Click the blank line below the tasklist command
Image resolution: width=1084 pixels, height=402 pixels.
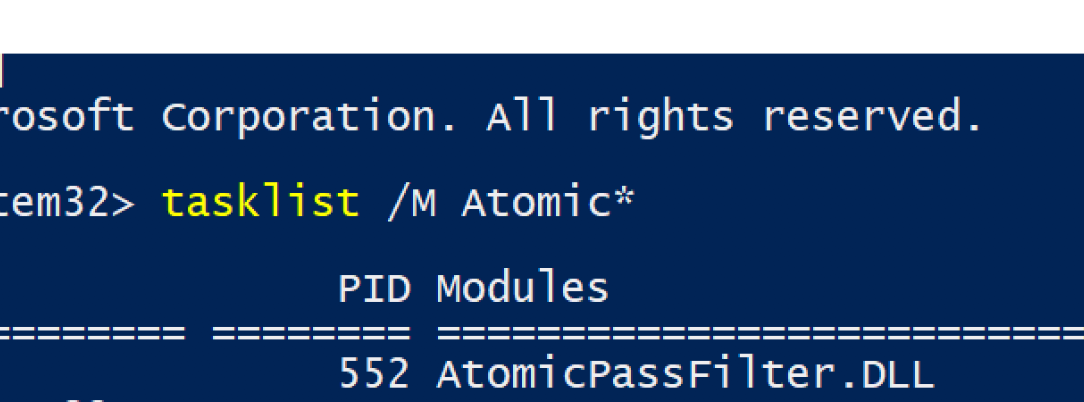pos(542,246)
